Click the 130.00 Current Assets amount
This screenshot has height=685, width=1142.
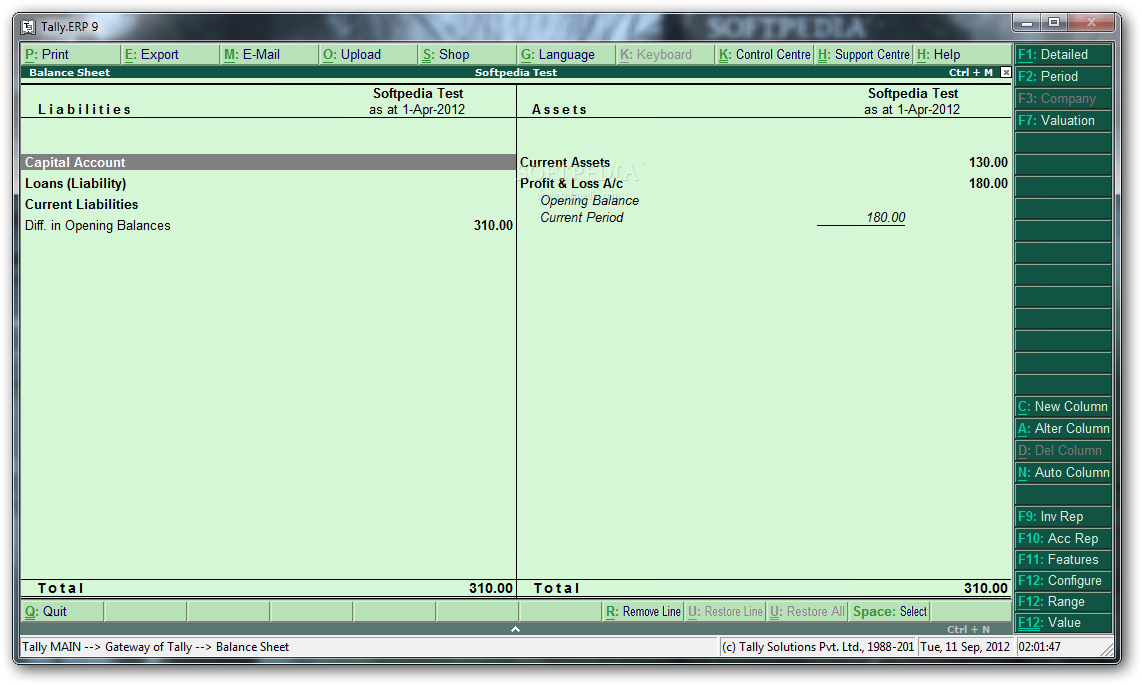coord(988,162)
